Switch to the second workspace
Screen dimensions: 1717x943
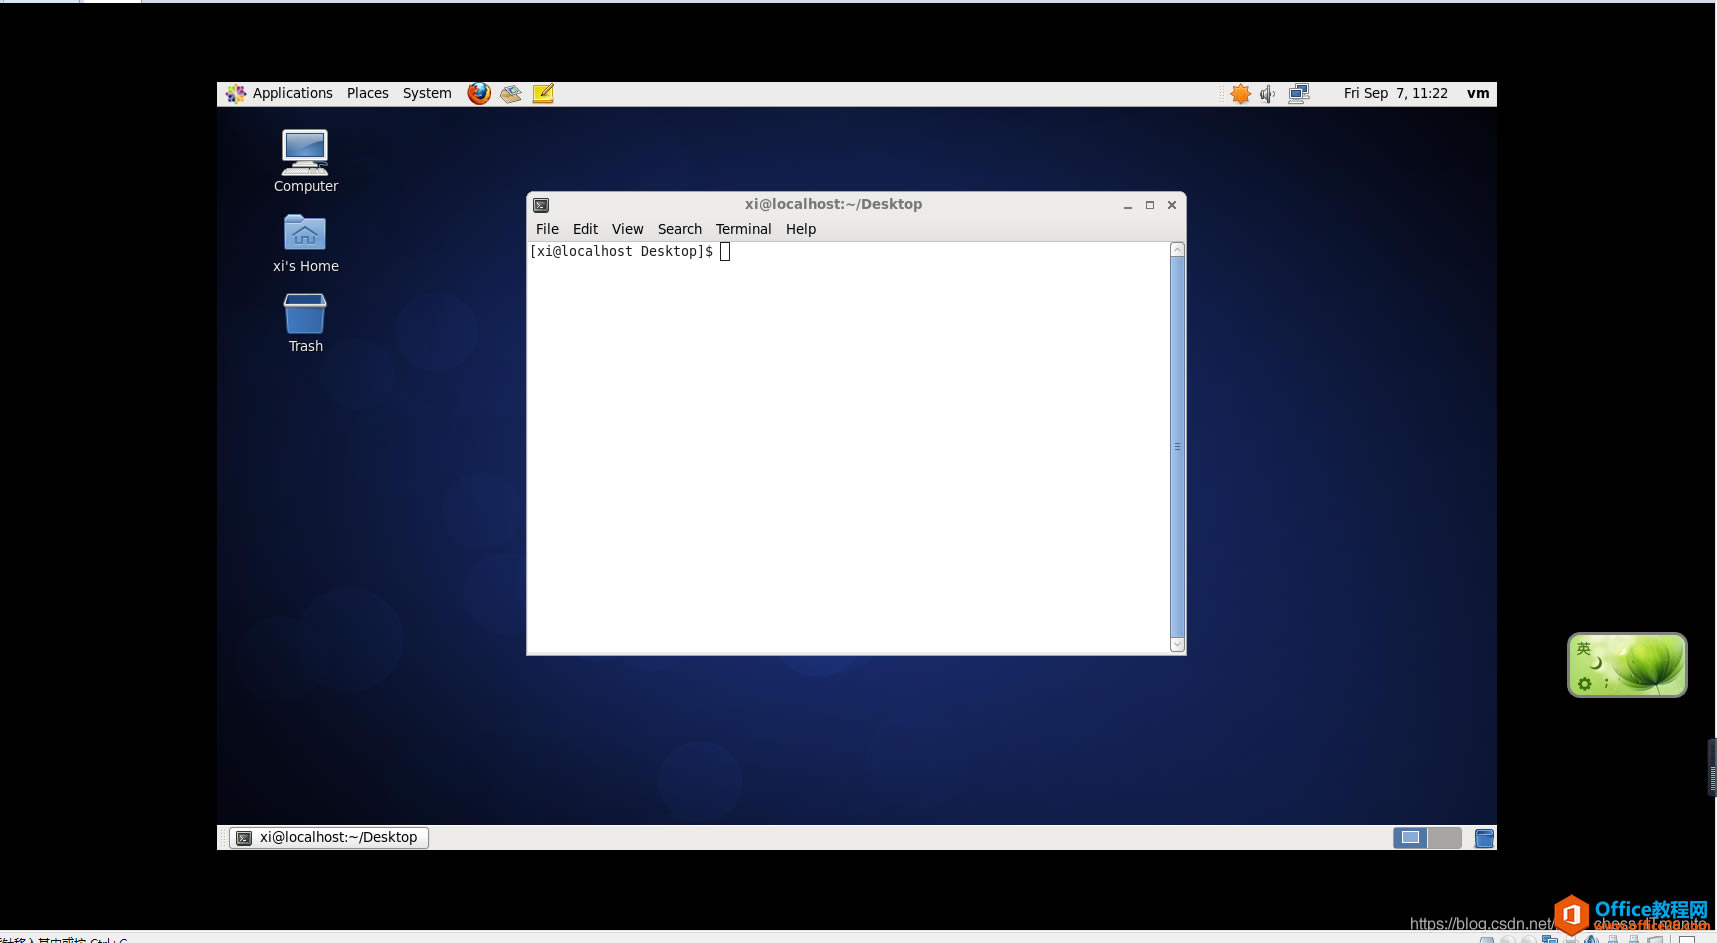[x=1445, y=838]
